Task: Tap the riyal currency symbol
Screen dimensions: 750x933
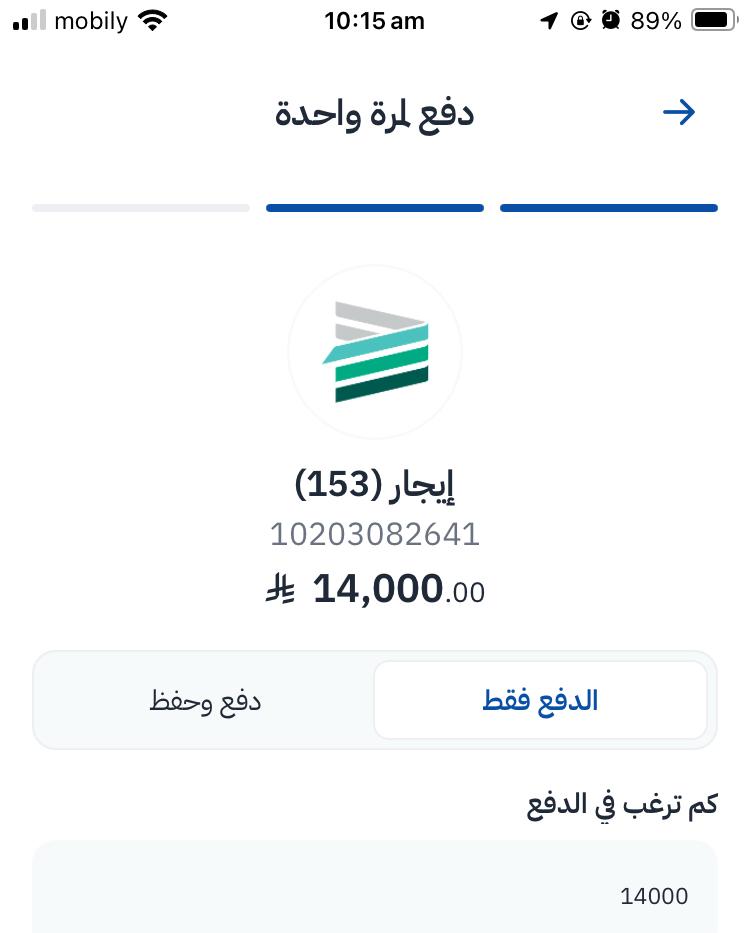Action: [278, 591]
